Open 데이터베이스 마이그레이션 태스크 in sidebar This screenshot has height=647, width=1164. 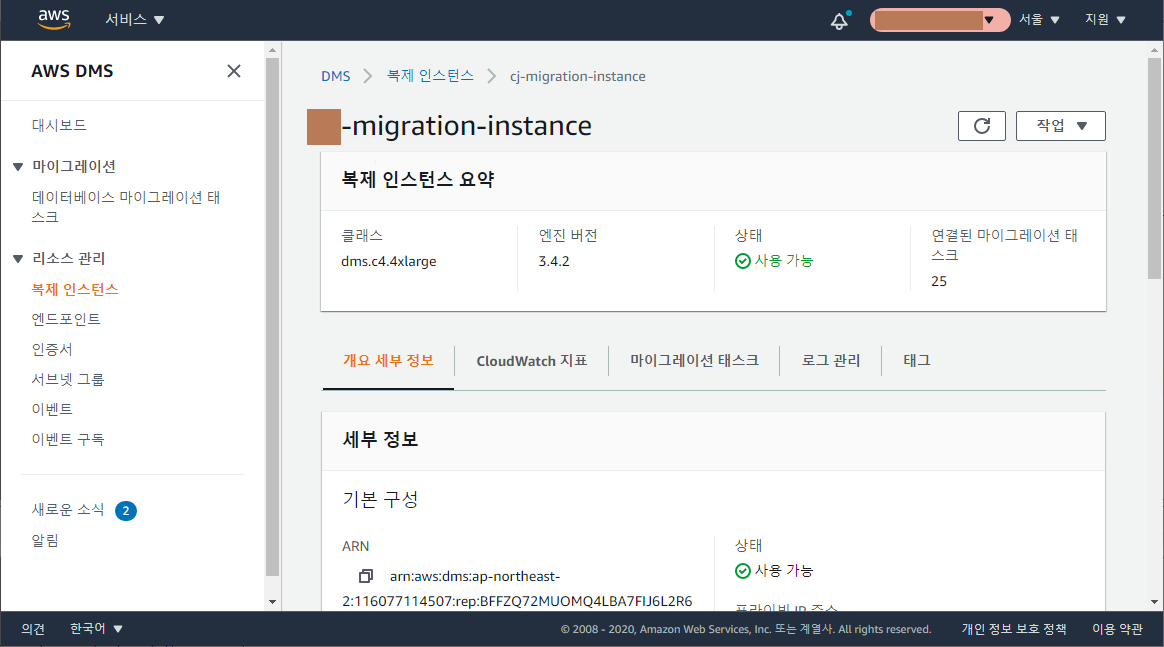point(126,207)
